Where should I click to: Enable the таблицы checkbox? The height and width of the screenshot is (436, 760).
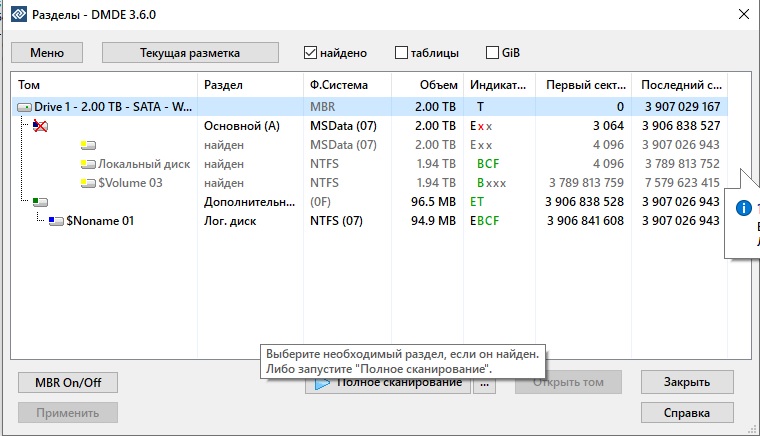pyautogui.click(x=402, y=52)
